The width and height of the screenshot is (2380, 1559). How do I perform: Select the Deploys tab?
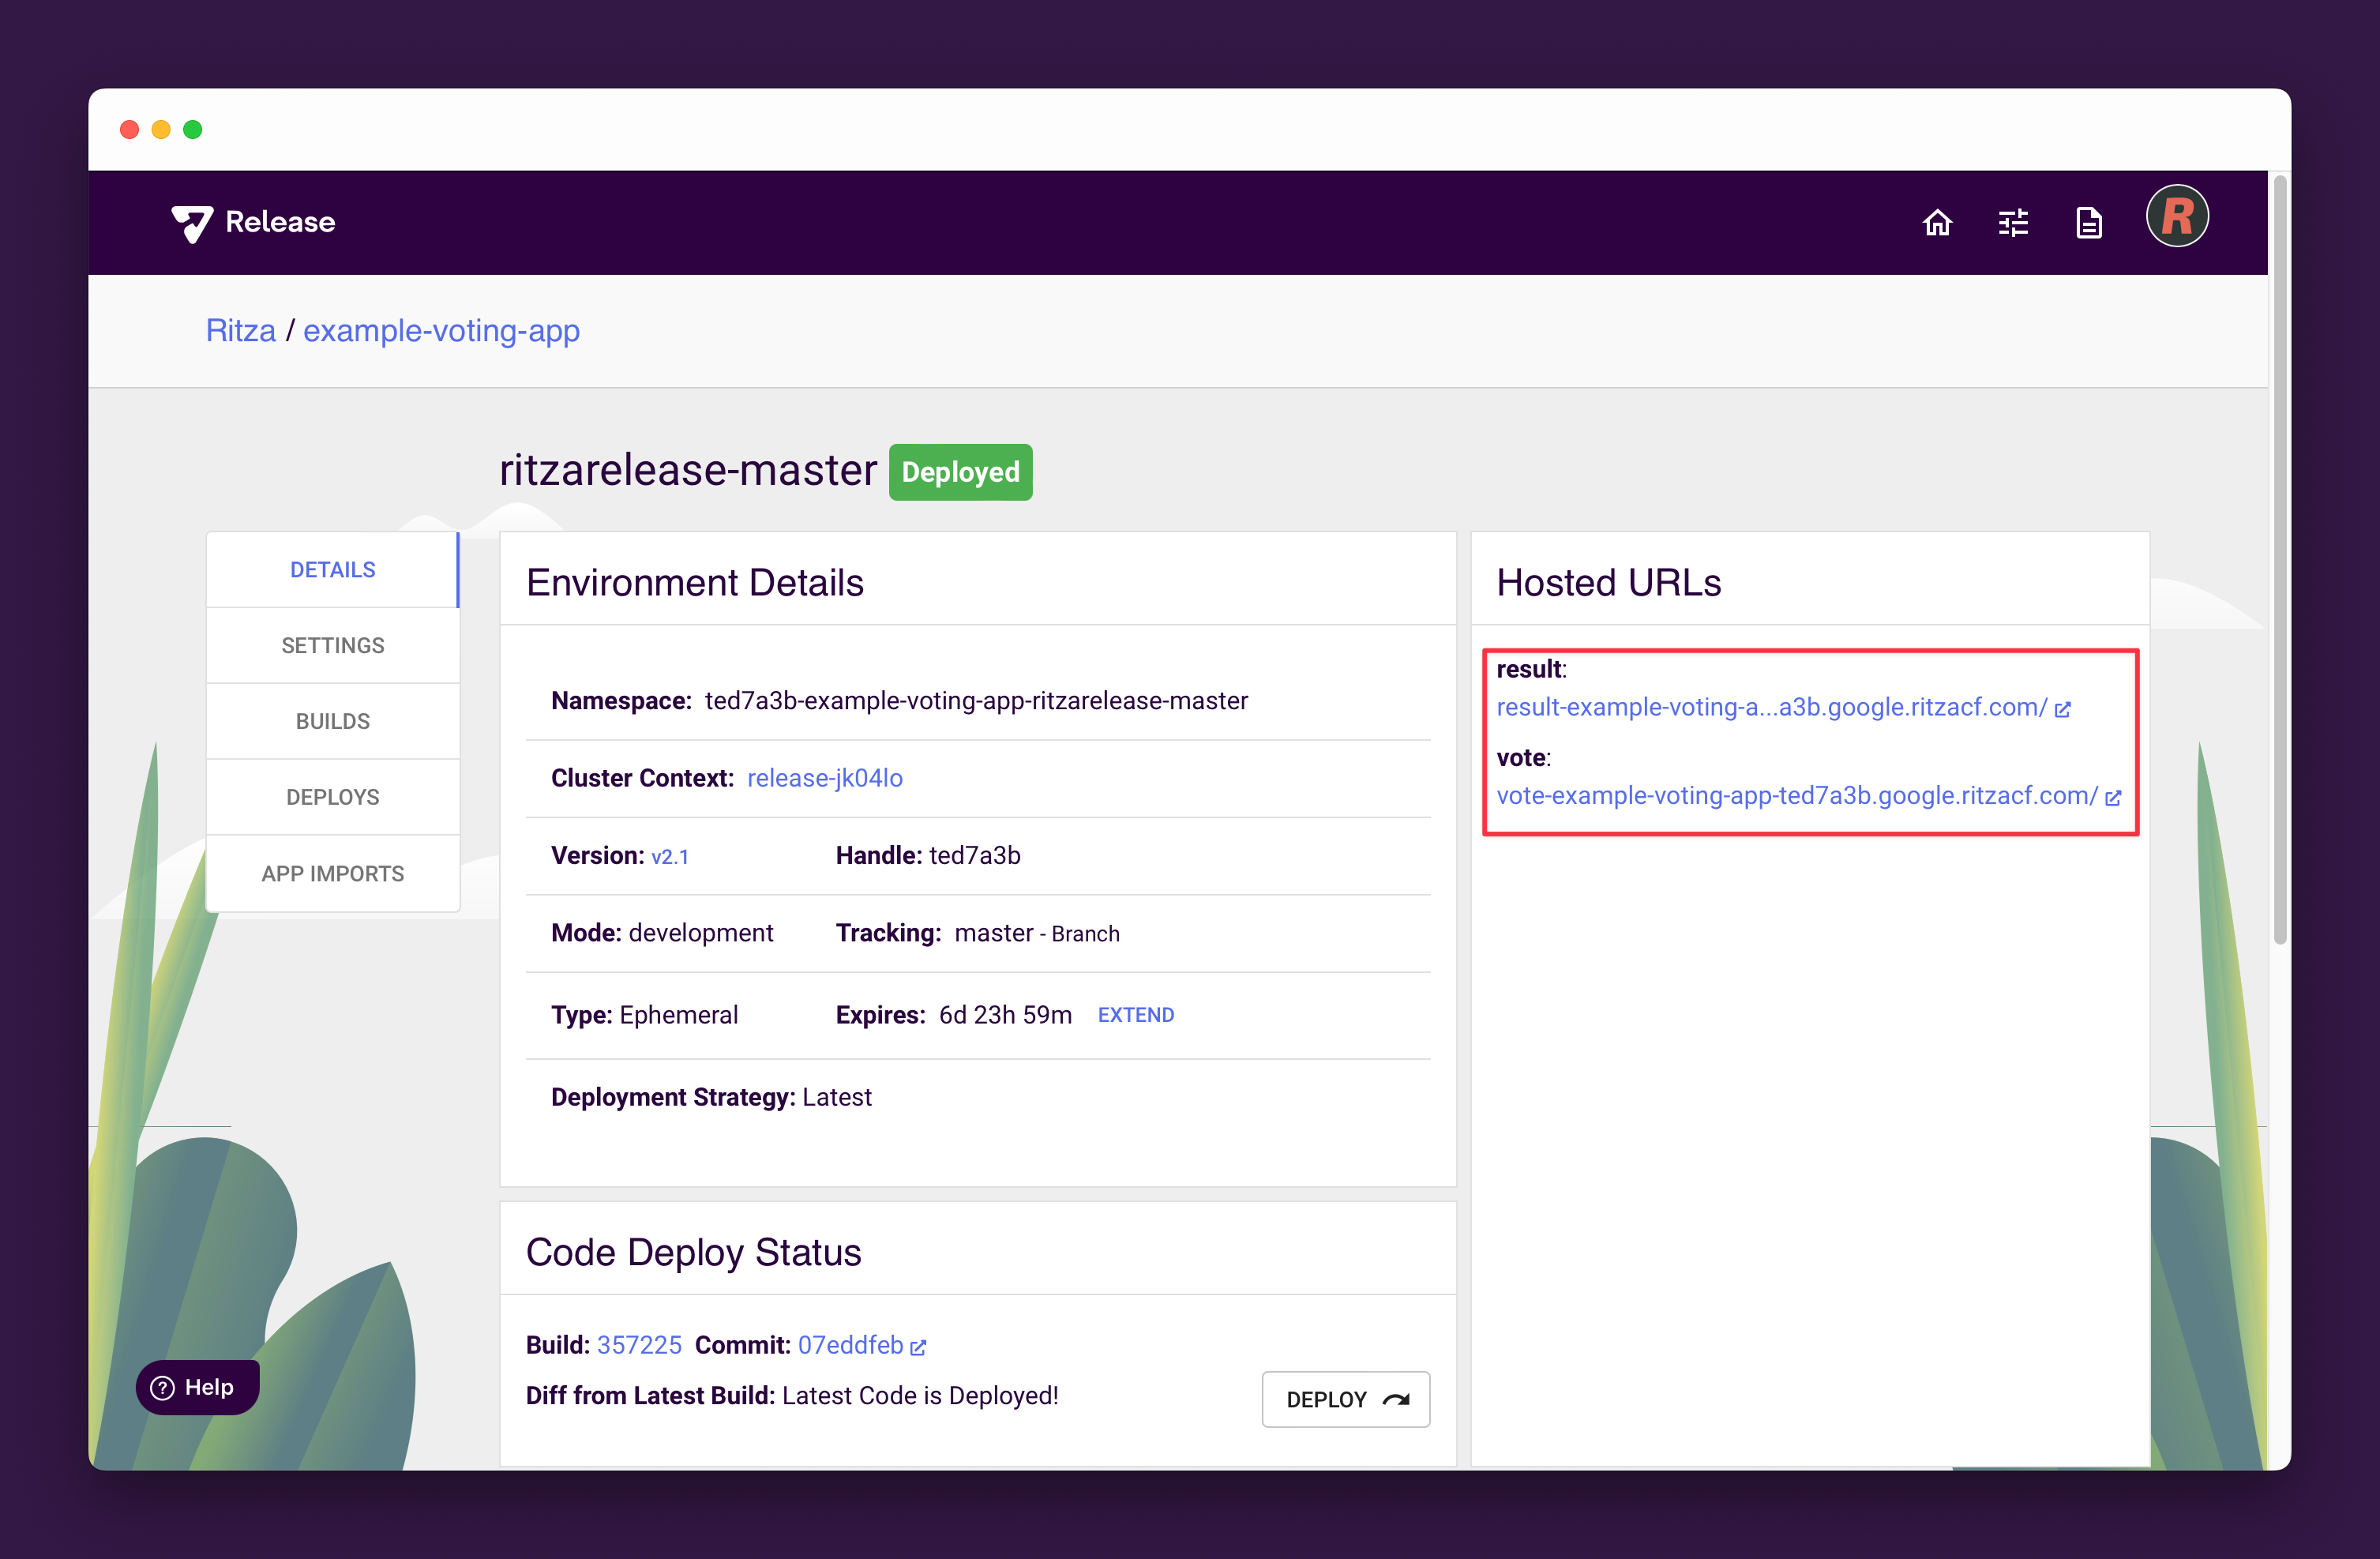(332, 797)
